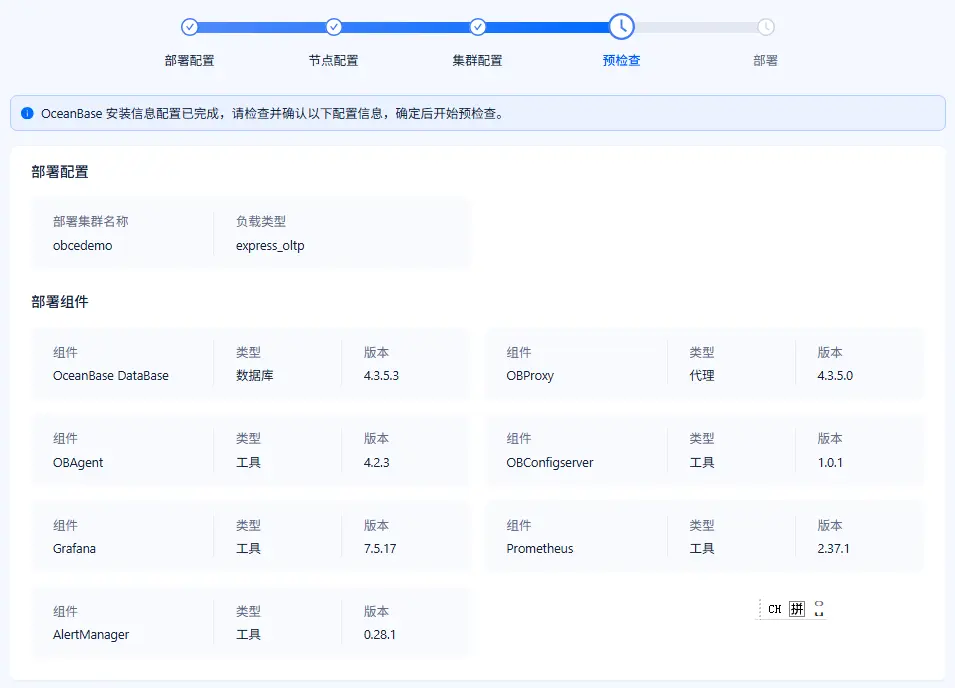The height and width of the screenshot is (688, 955).
Task: Click Prometheus version 2.37.1
Action: pos(833,549)
